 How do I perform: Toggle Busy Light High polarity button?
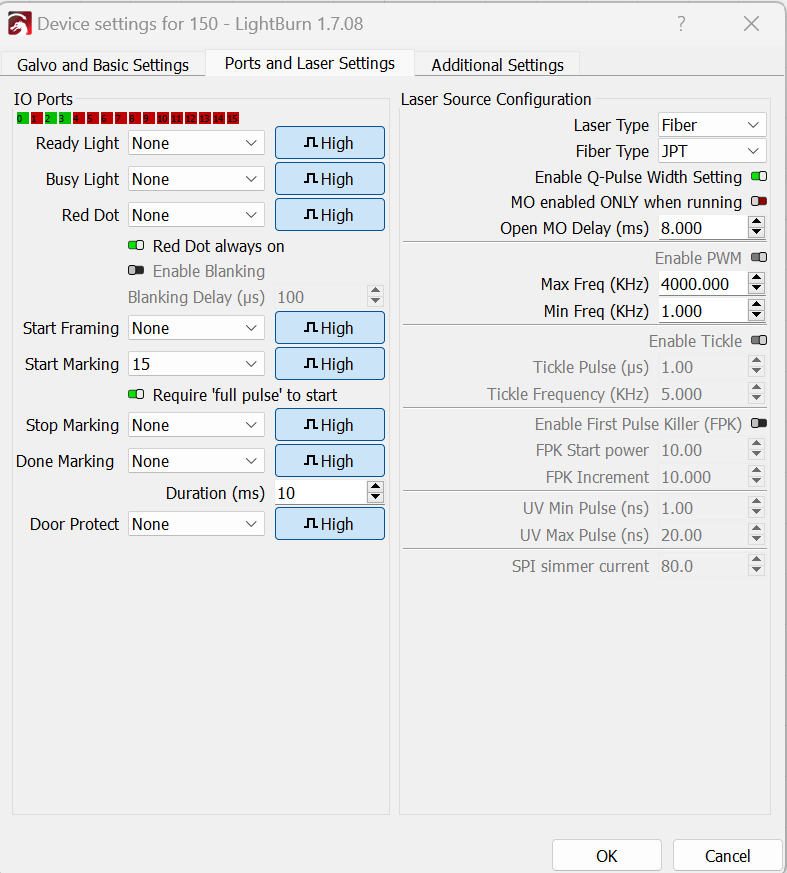(x=329, y=179)
